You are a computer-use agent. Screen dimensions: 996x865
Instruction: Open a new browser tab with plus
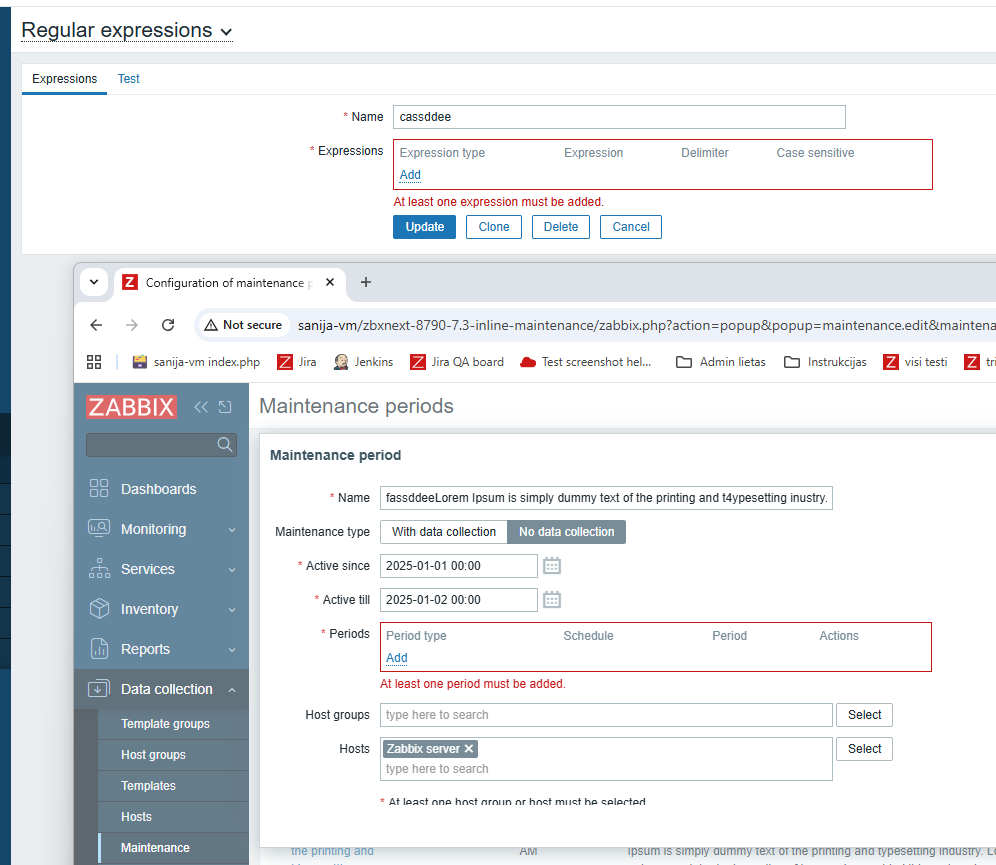point(365,282)
